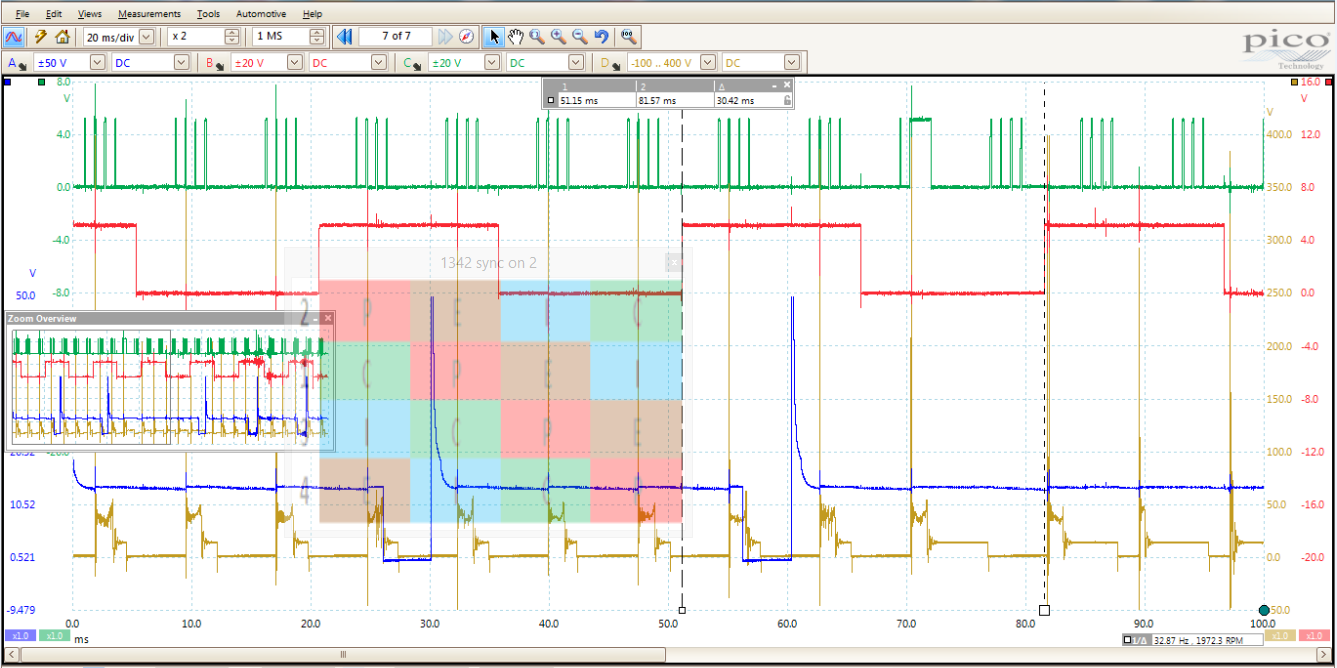1337x668 pixels.
Task: Open the Measurements menu
Action: (149, 14)
